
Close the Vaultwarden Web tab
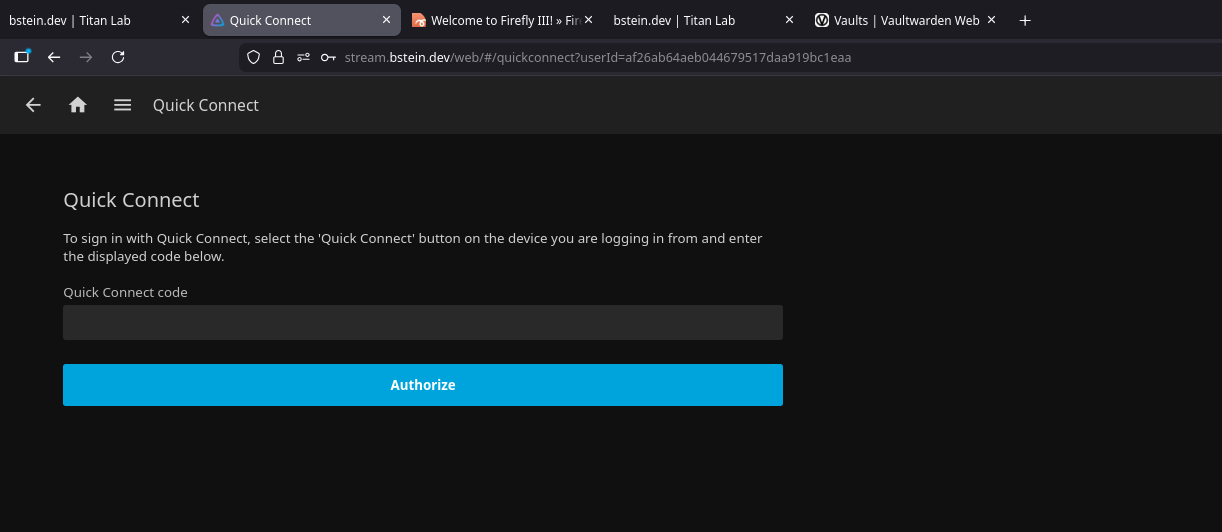coord(991,20)
